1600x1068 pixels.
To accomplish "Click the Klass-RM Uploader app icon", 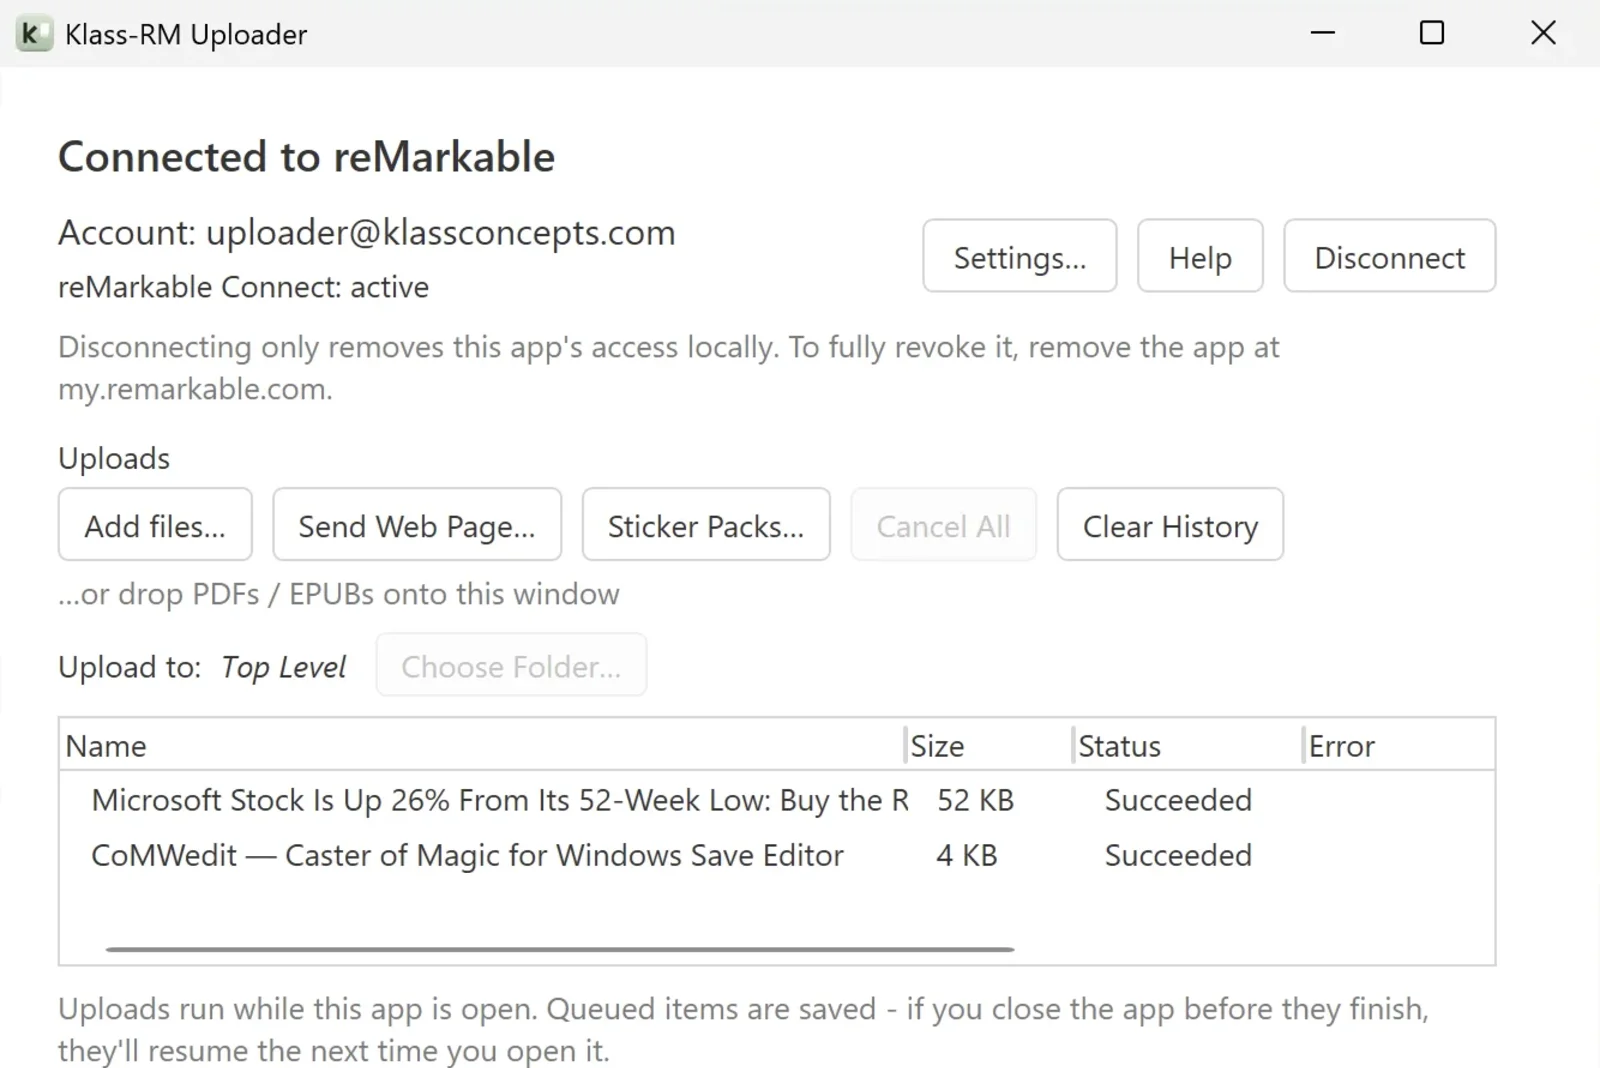I will point(34,34).
